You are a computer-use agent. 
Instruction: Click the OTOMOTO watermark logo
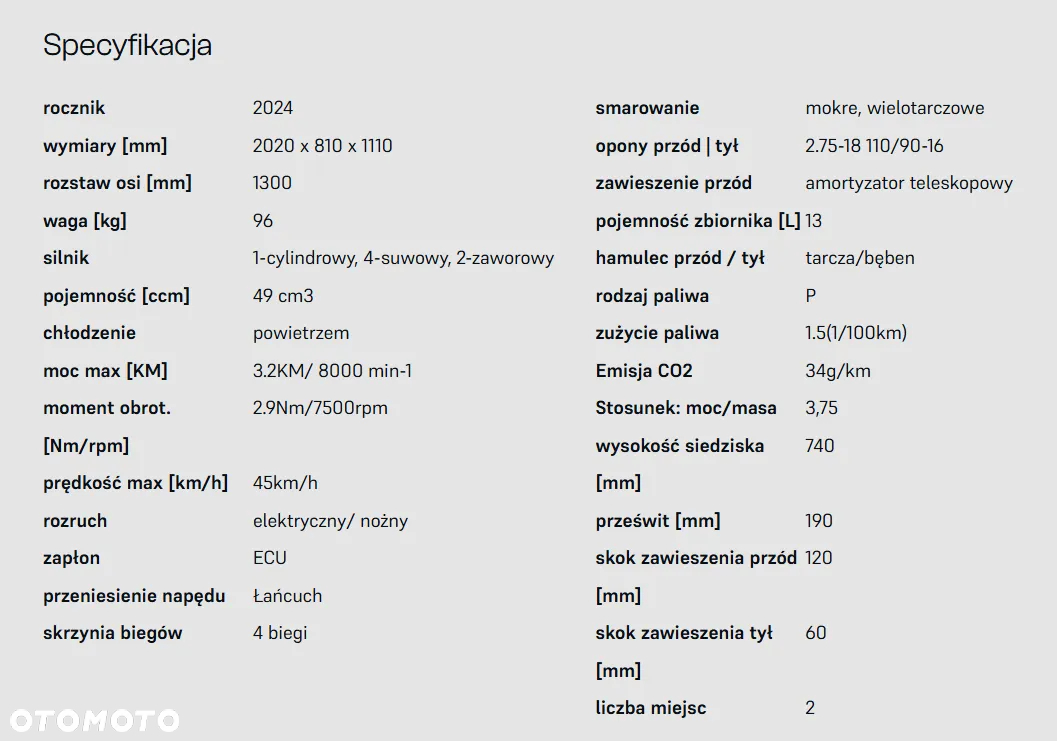94,720
